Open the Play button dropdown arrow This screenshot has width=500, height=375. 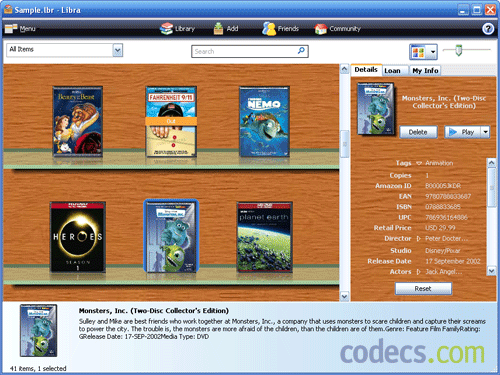click(x=485, y=132)
